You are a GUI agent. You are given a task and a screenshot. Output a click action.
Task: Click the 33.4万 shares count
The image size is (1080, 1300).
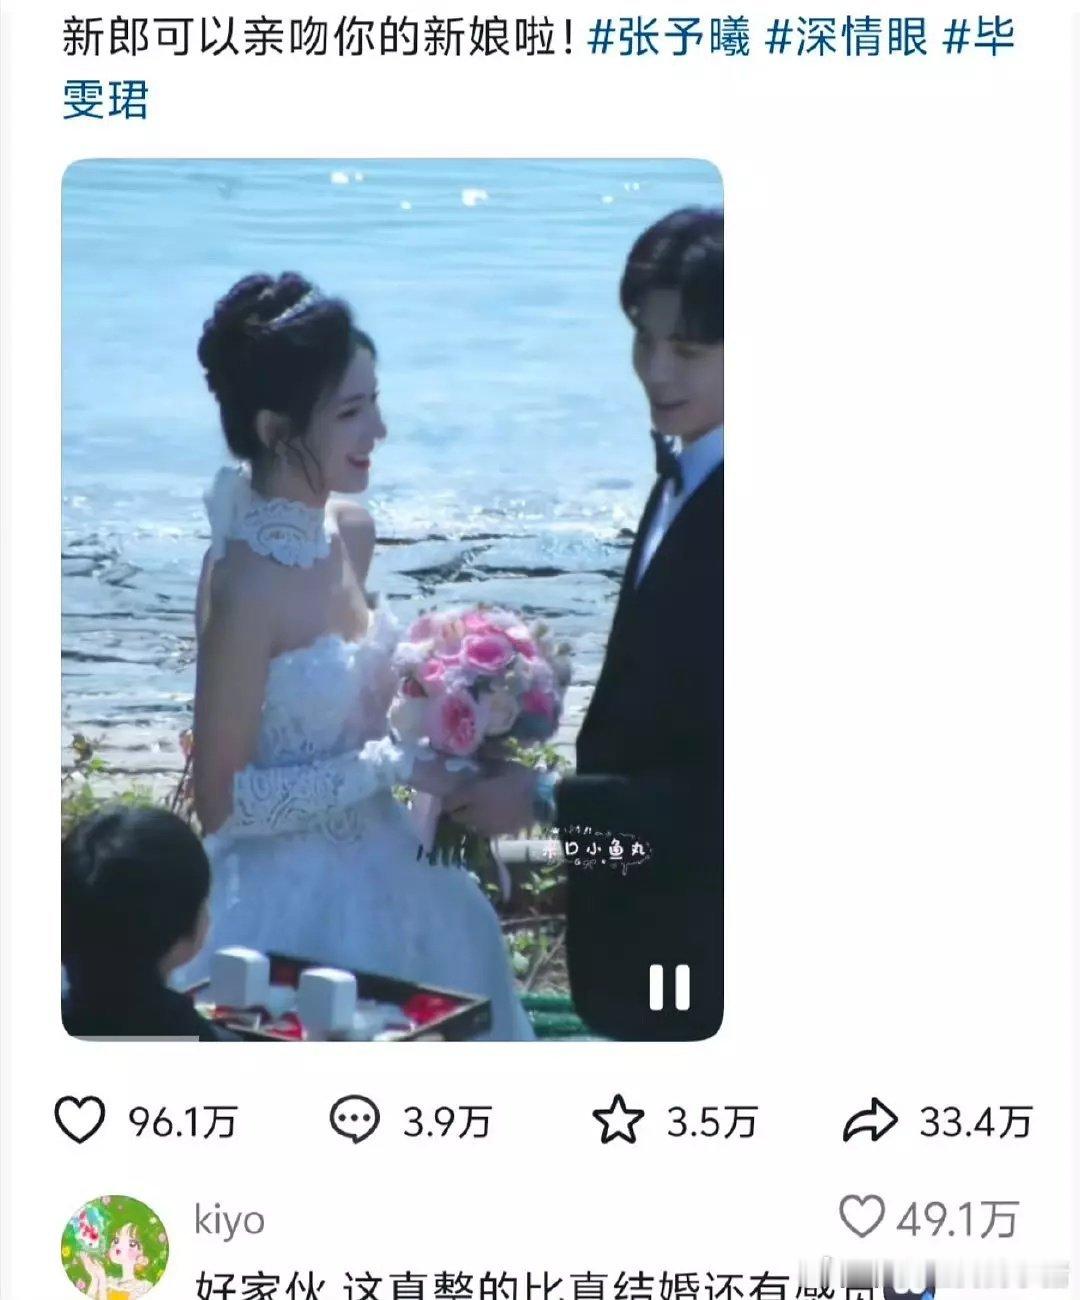click(975, 1122)
